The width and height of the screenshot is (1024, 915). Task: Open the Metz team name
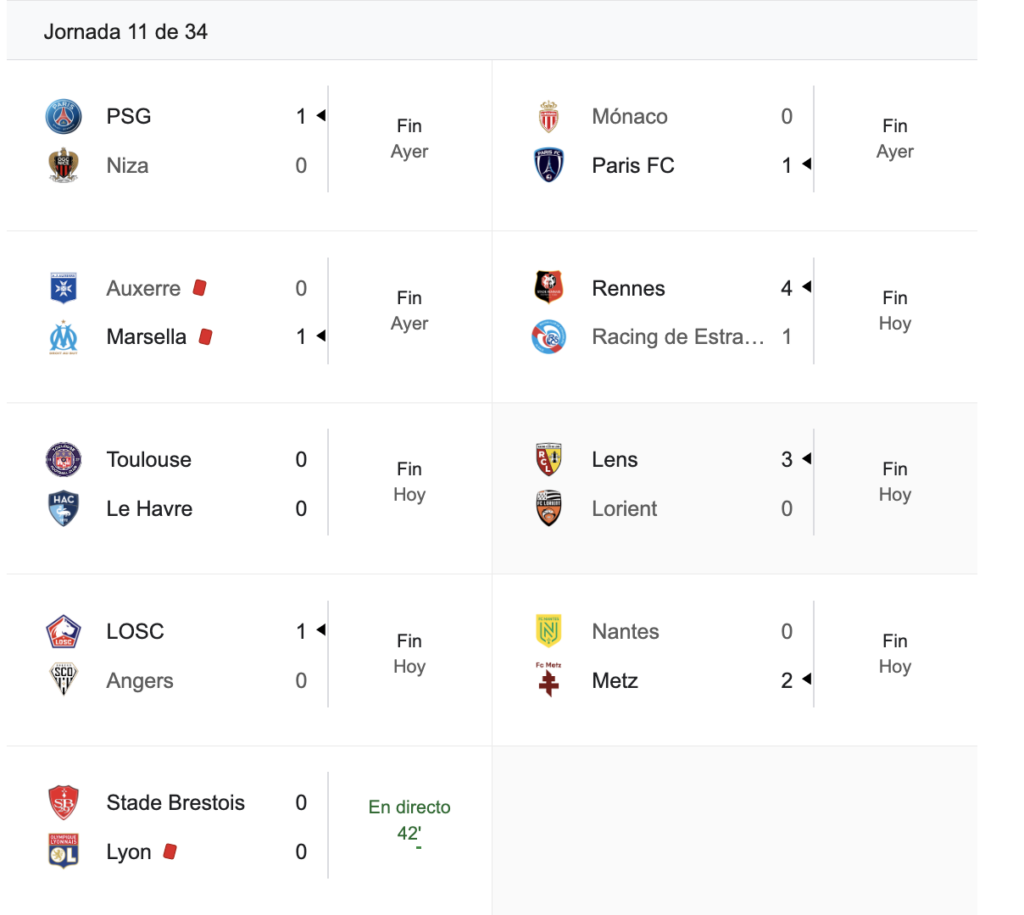click(x=615, y=681)
